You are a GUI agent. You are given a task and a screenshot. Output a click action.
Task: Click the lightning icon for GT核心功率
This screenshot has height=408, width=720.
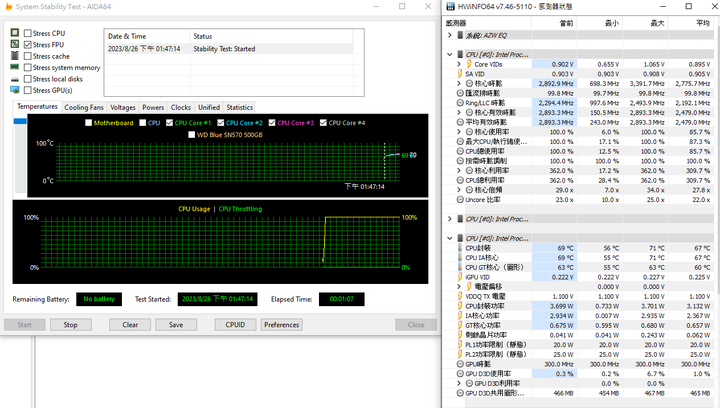pyautogui.click(x=460, y=324)
